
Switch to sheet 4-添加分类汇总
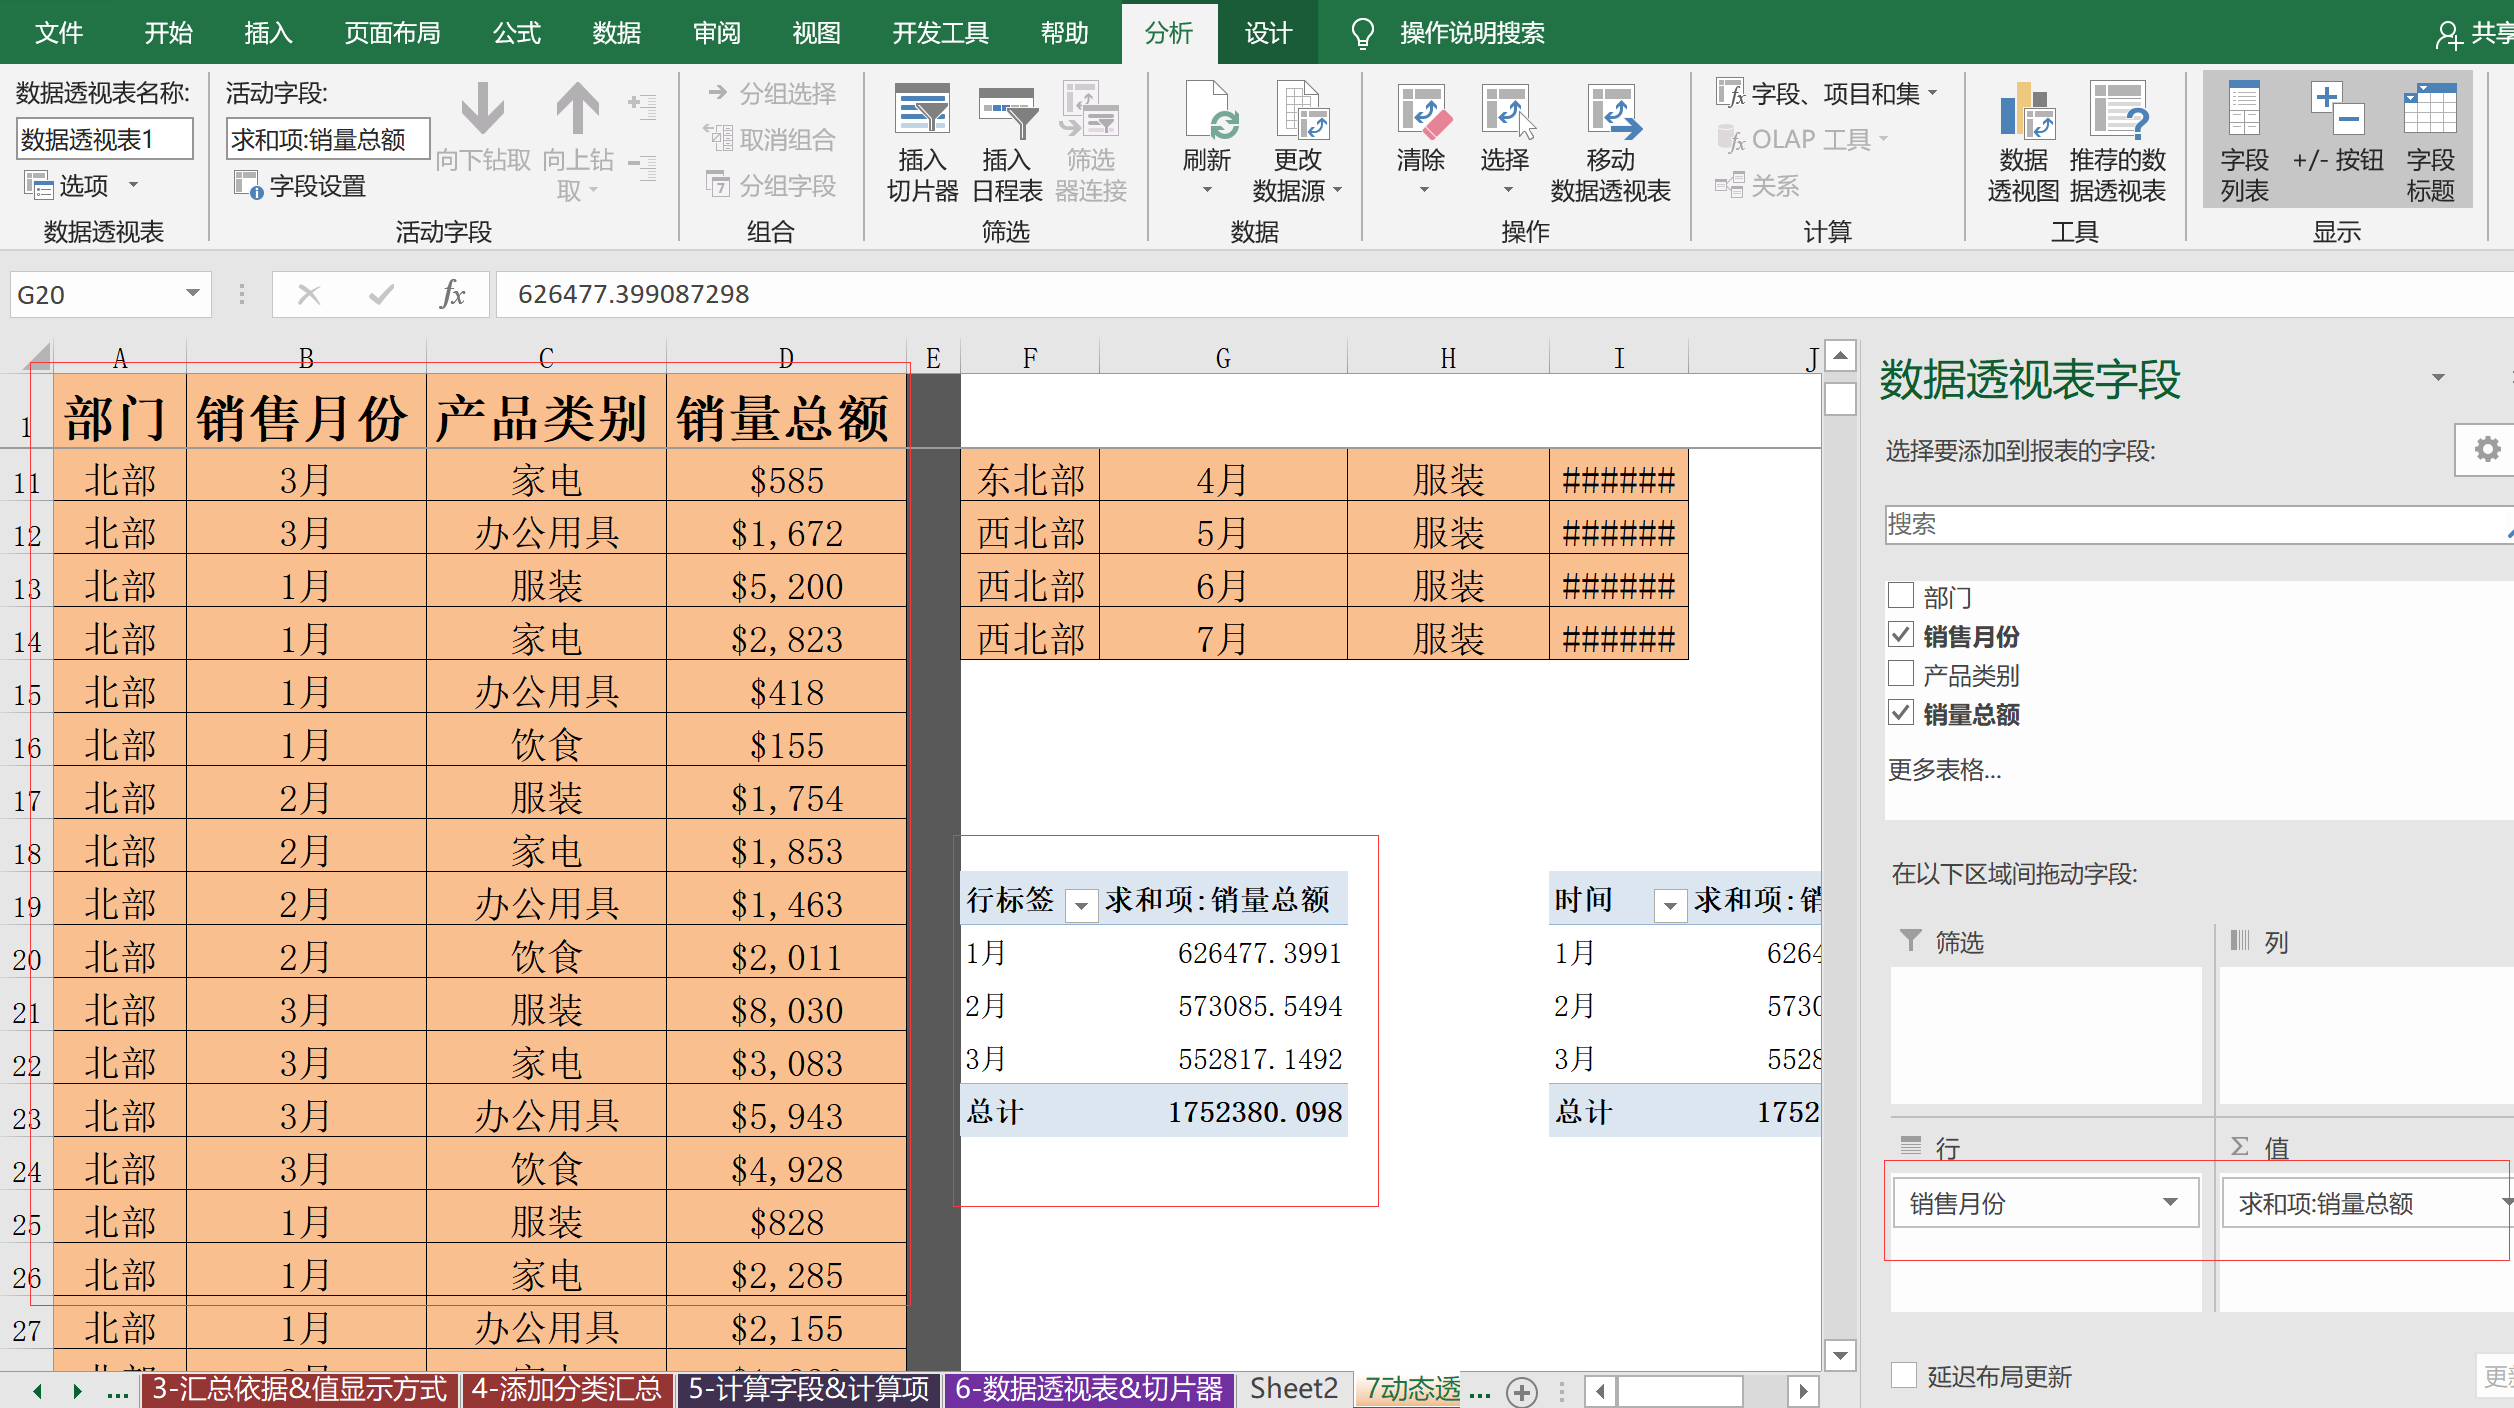click(x=566, y=1389)
